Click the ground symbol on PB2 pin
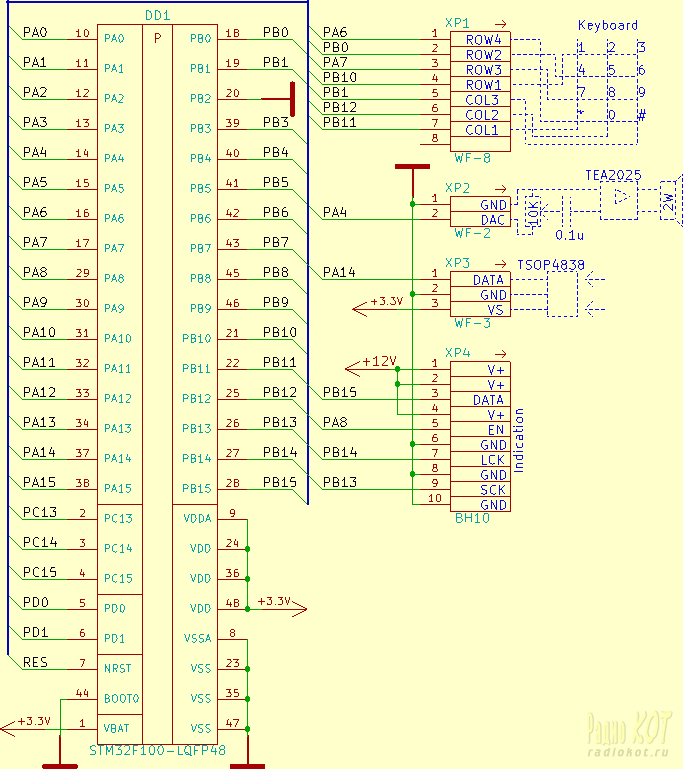Viewport: 683px width, 769px height. (292, 99)
